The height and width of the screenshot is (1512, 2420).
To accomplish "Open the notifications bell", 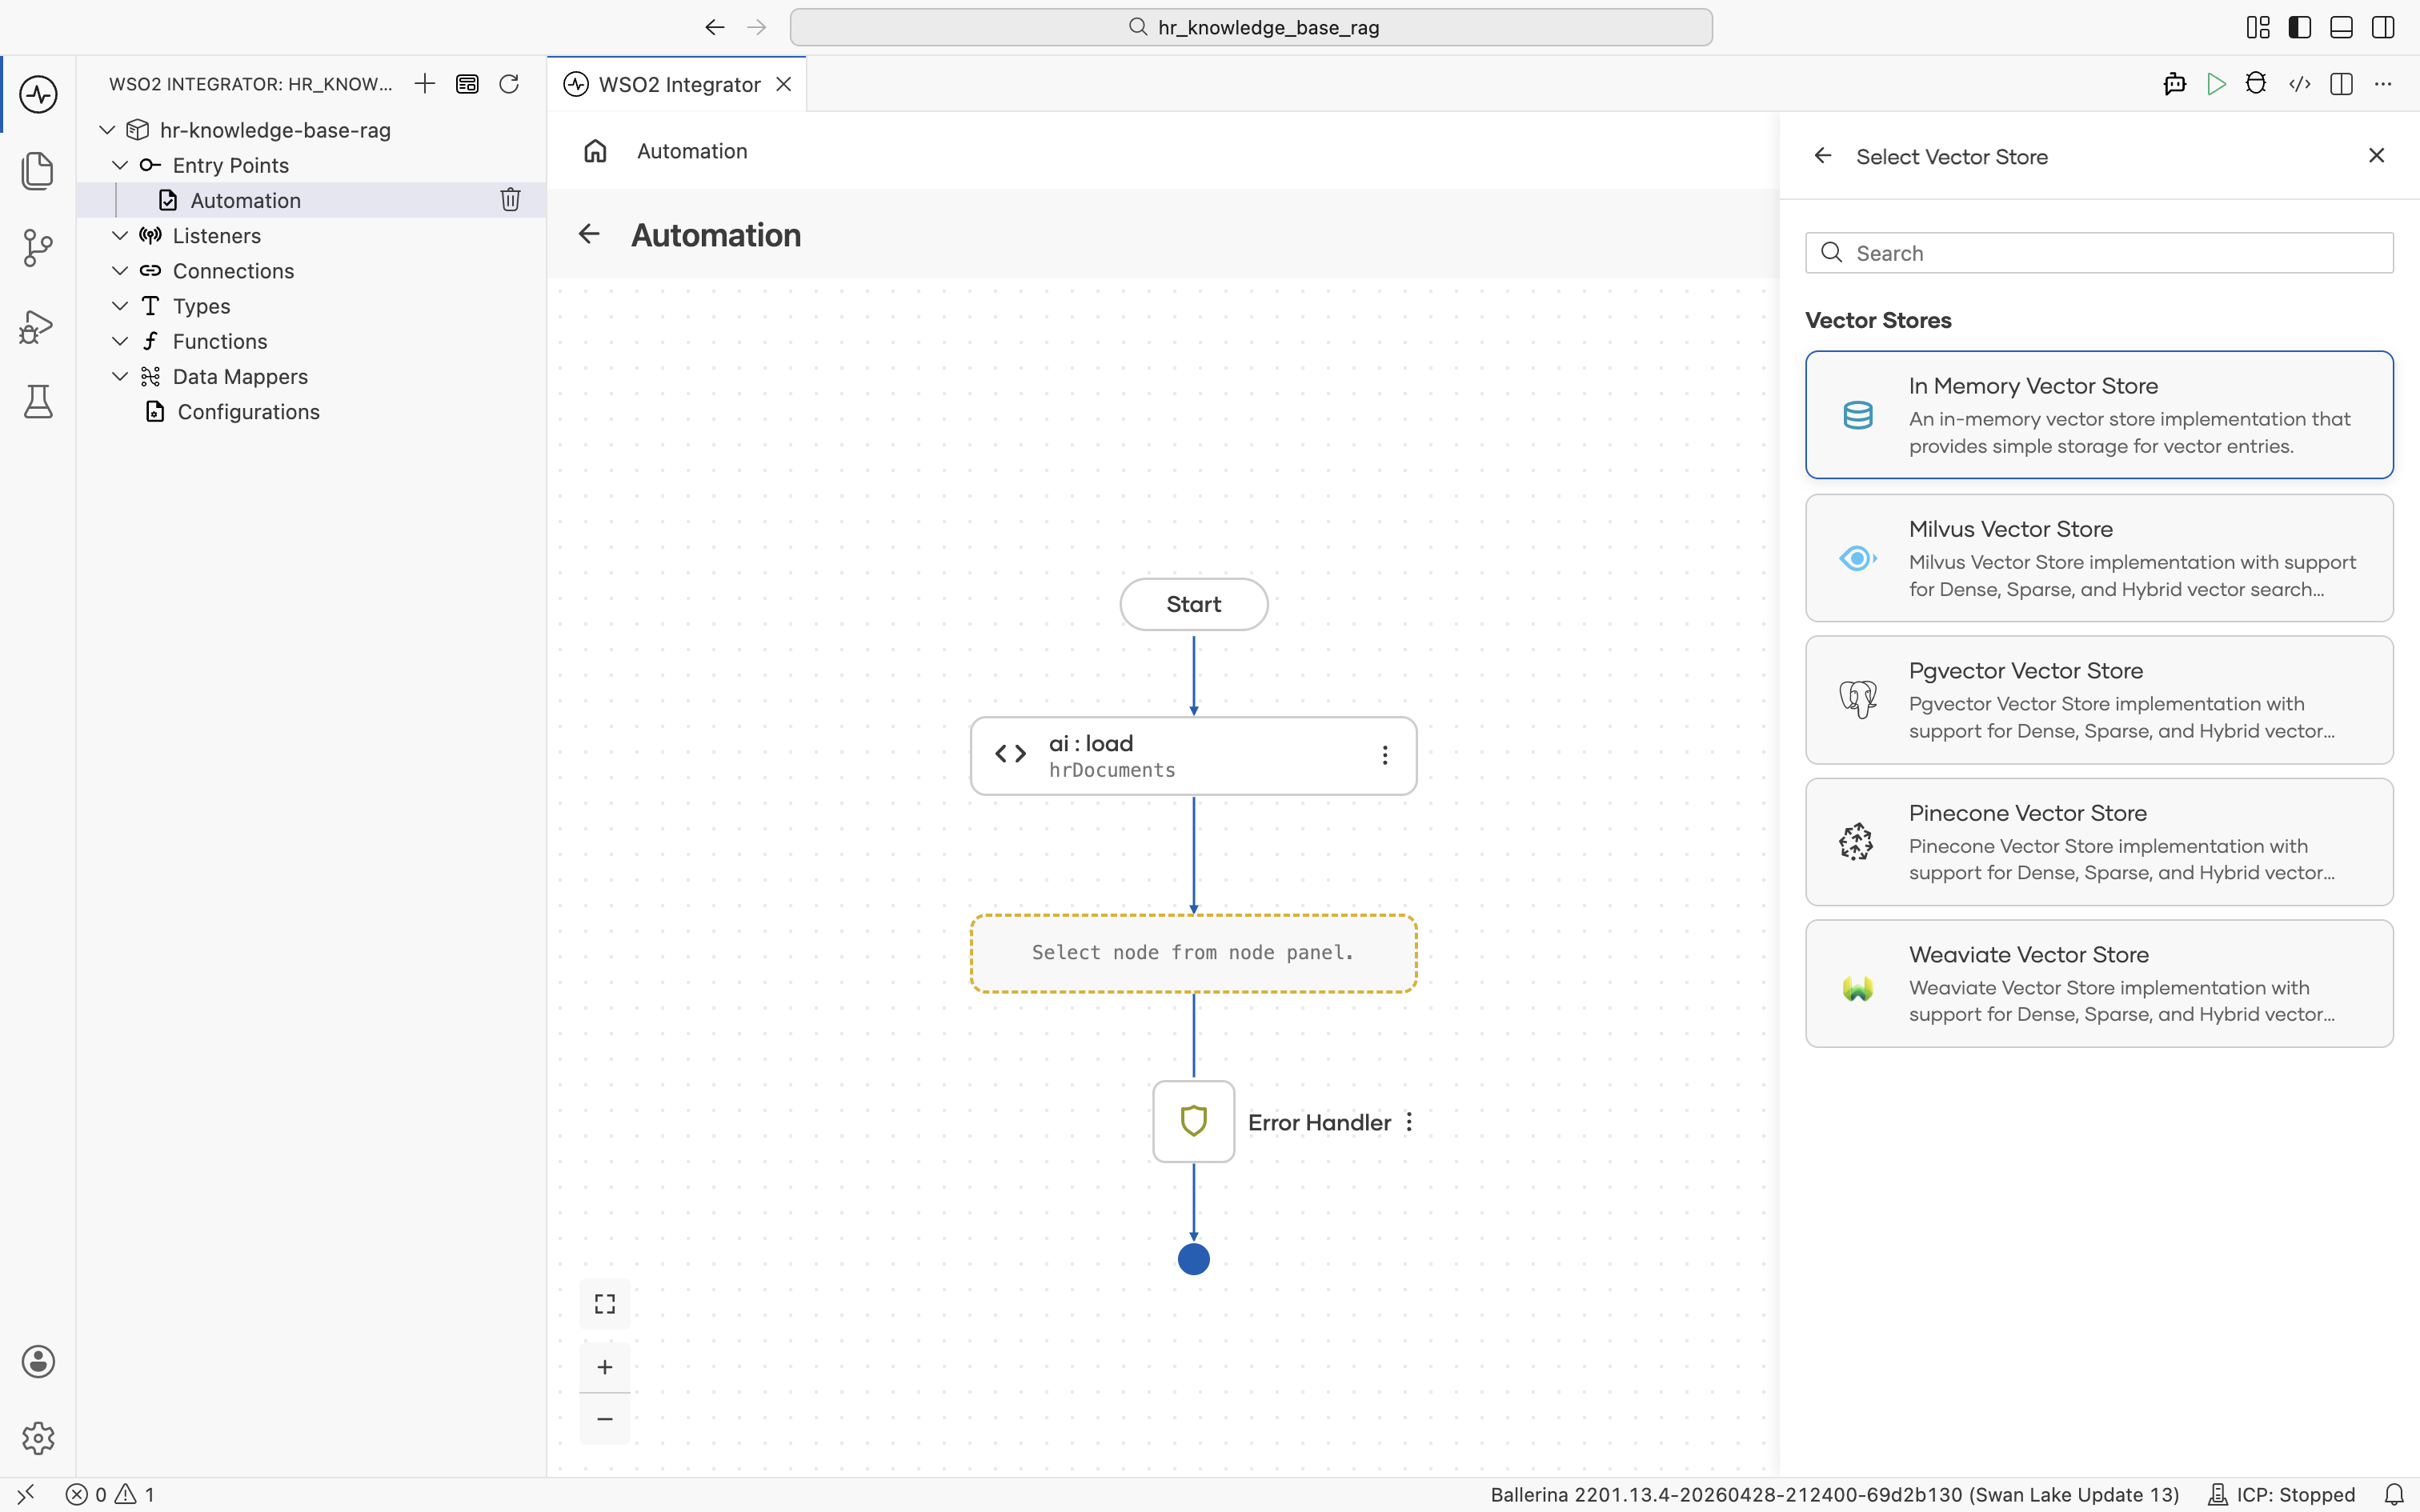I will 2394,1495.
